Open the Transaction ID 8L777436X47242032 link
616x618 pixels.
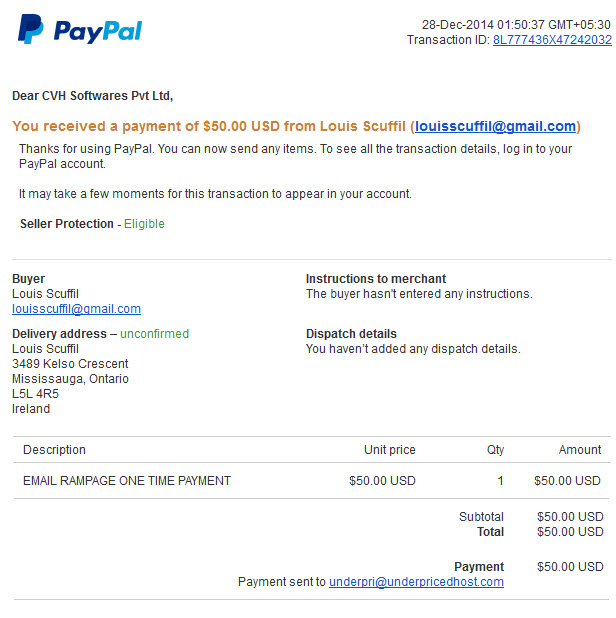click(x=552, y=40)
